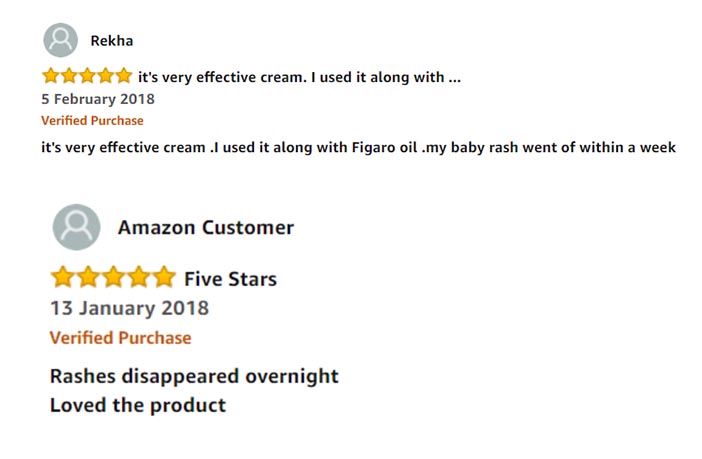
Task: Select the five-star rating on Rekha's review
Action: [x=87, y=76]
